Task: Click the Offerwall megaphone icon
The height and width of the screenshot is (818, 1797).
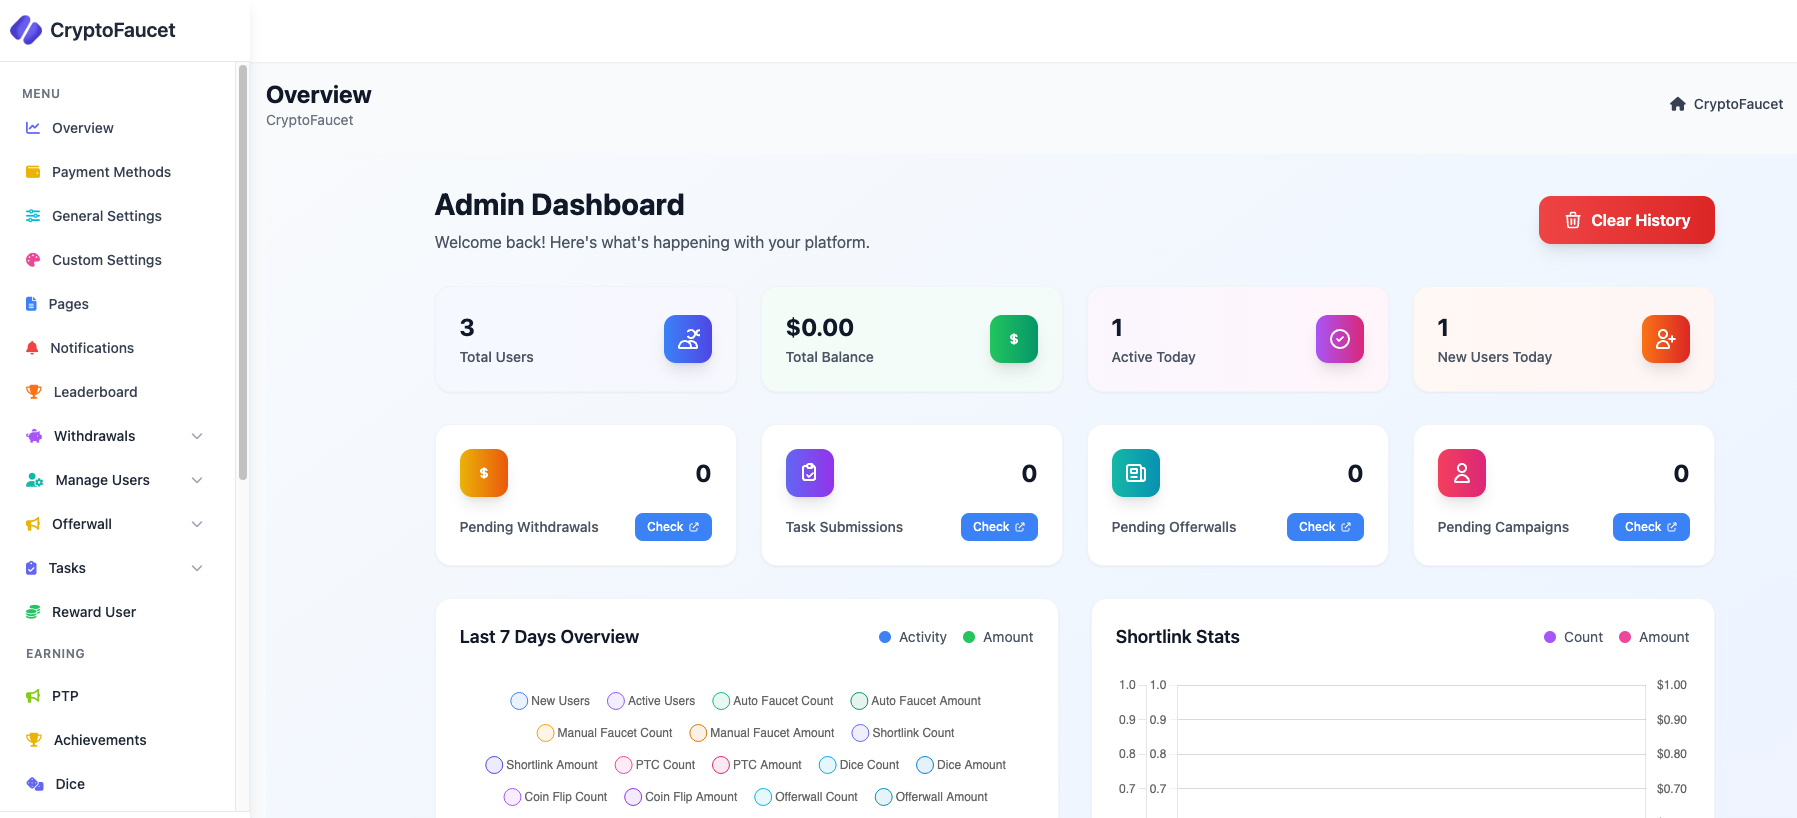Action: [33, 524]
